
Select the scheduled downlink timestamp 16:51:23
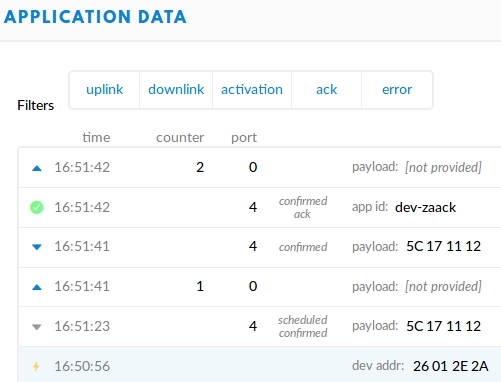[x=82, y=326]
